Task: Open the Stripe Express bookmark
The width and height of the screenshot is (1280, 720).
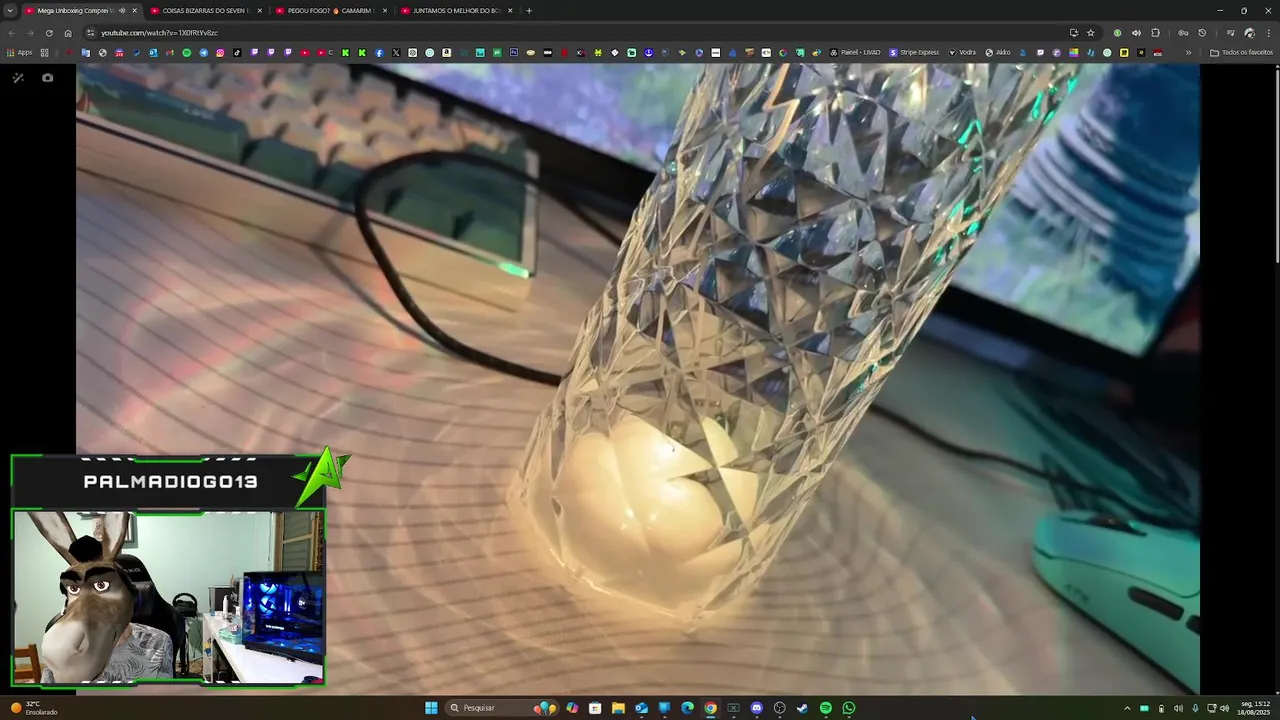Action: pyautogui.click(x=914, y=52)
